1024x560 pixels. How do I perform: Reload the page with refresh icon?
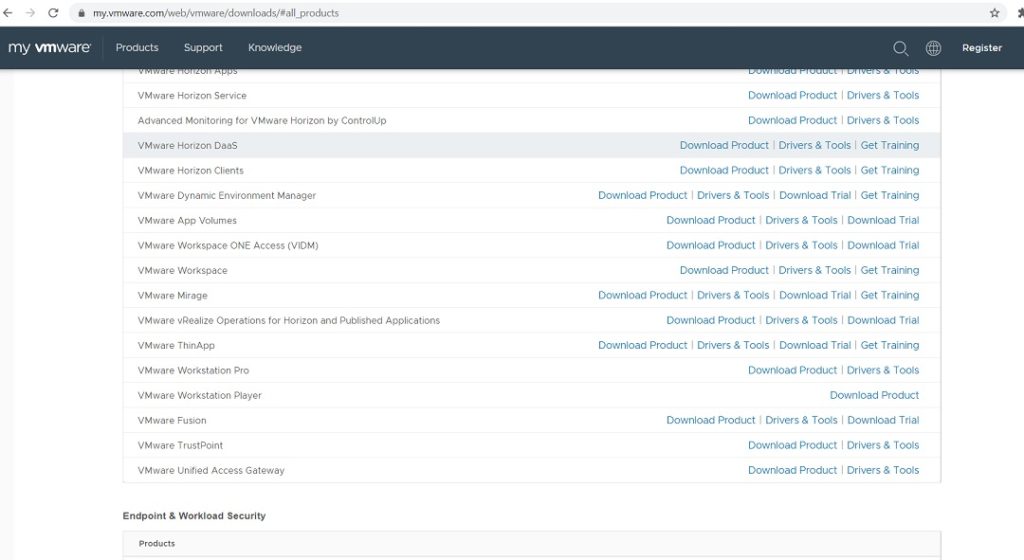(54, 12)
